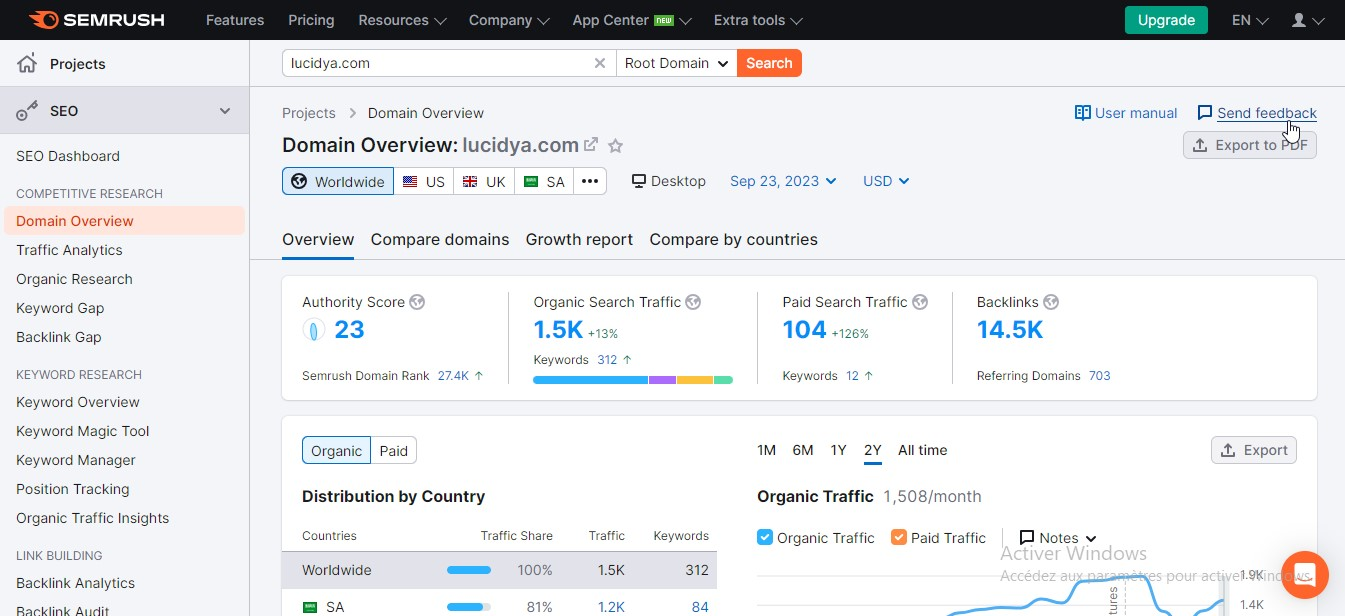This screenshot has height=616, width=1345.
Task: Select the SA flag database button
Action: coord(545,181)
